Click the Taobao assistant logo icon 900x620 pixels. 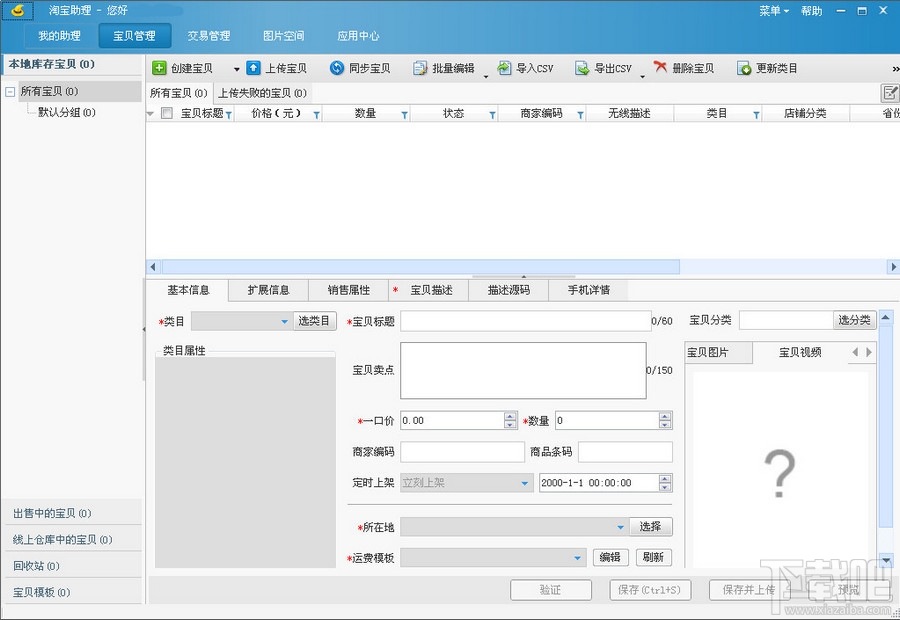tap(18, 10)
